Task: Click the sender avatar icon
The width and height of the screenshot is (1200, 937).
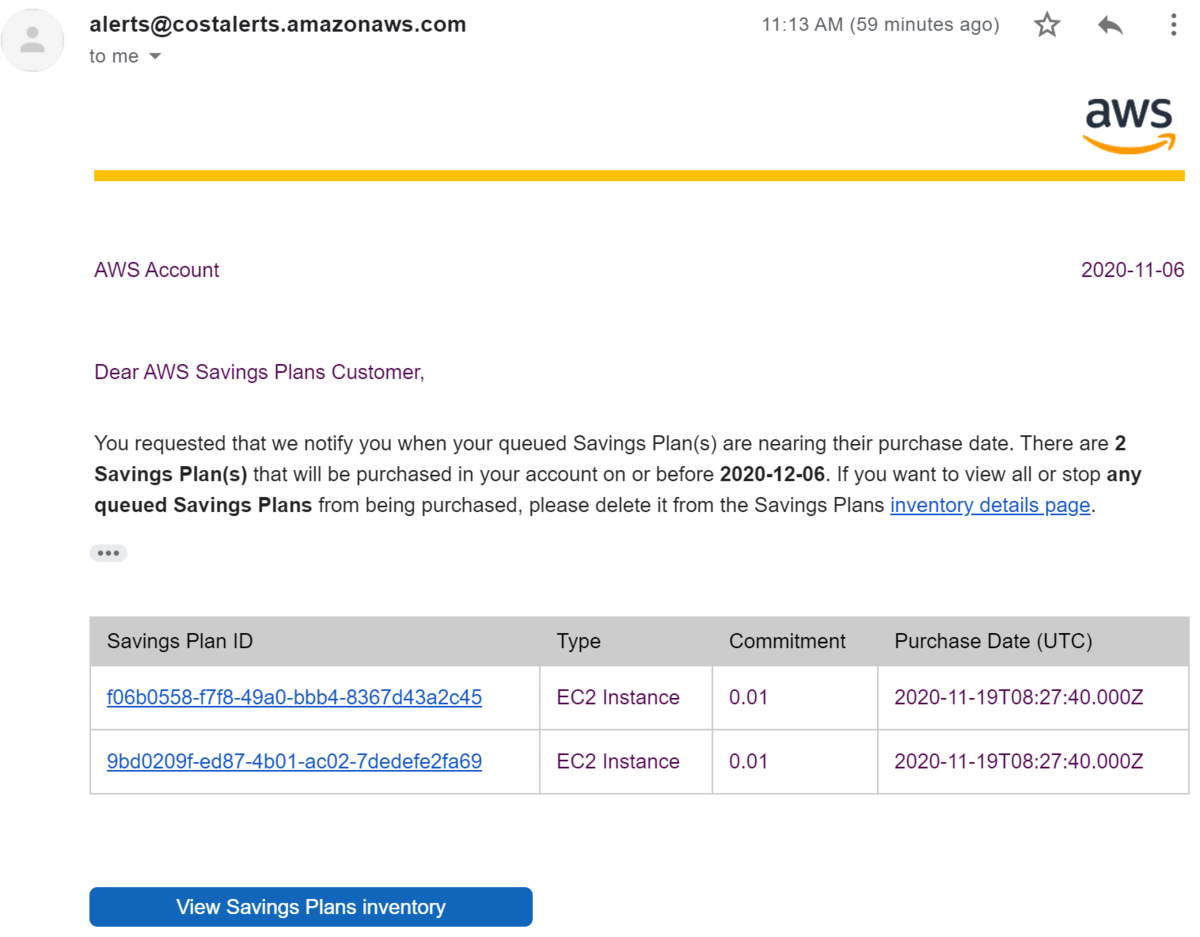Action: click(33, 40)
